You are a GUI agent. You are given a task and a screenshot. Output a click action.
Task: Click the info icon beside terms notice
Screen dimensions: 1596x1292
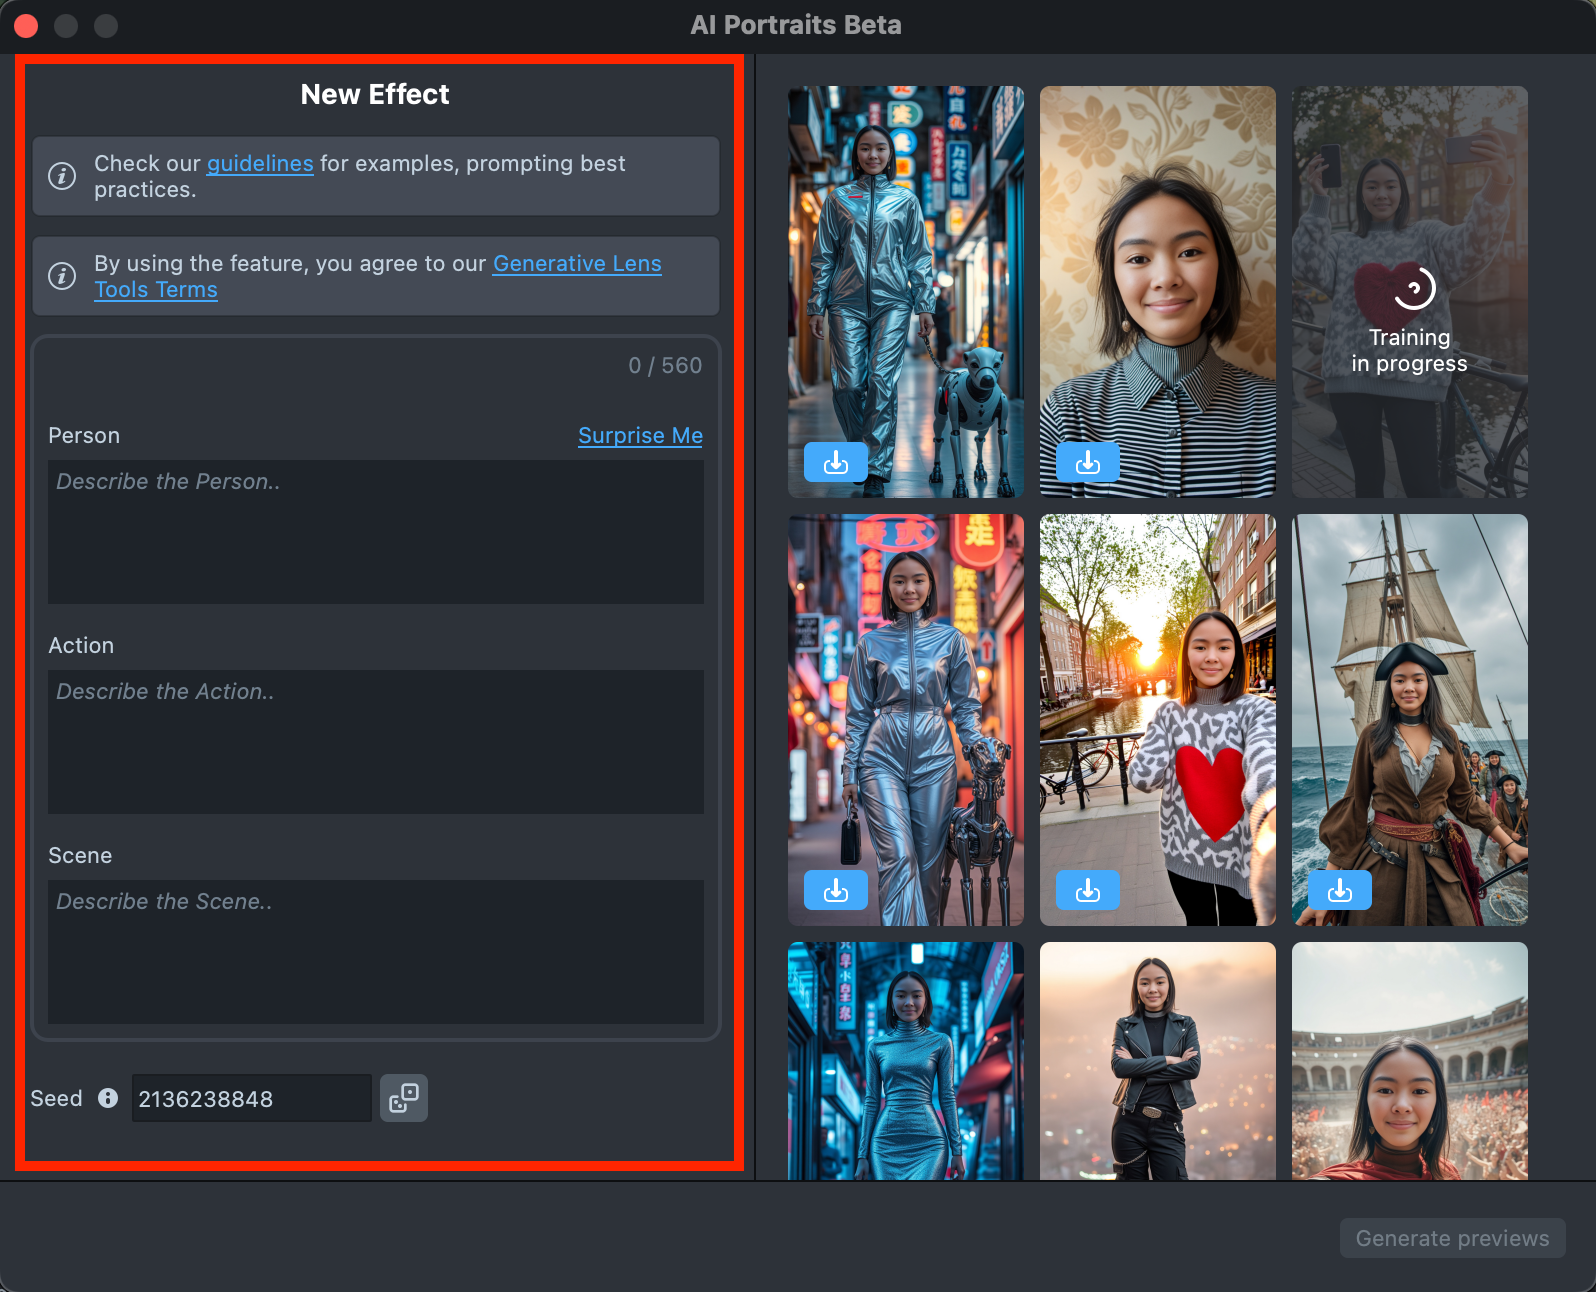62,276
